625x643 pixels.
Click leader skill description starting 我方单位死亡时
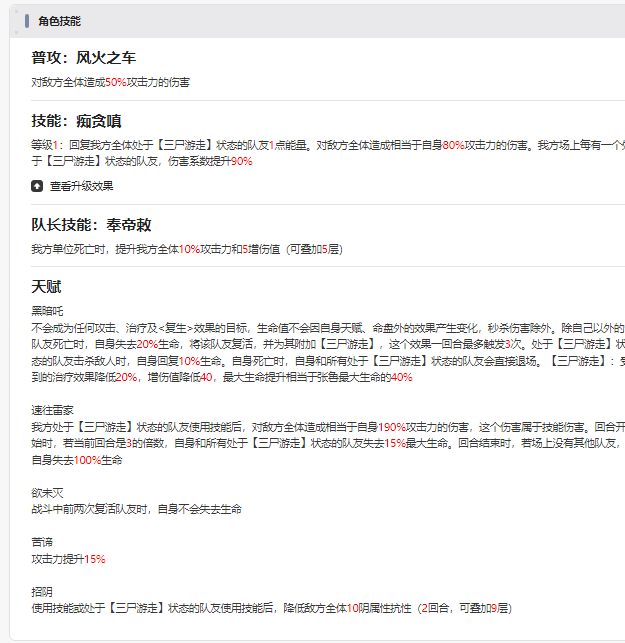(x=187, y=249)
